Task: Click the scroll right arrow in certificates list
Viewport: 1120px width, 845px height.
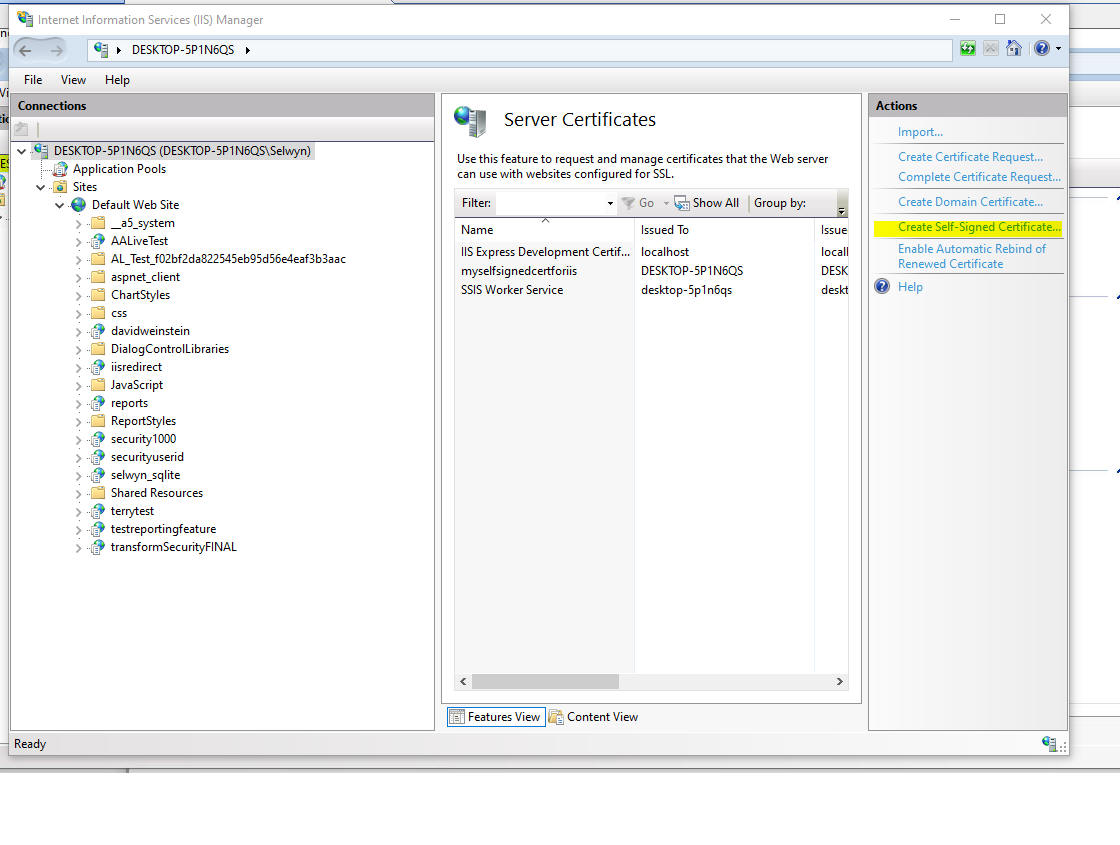Action: [840, 681]
